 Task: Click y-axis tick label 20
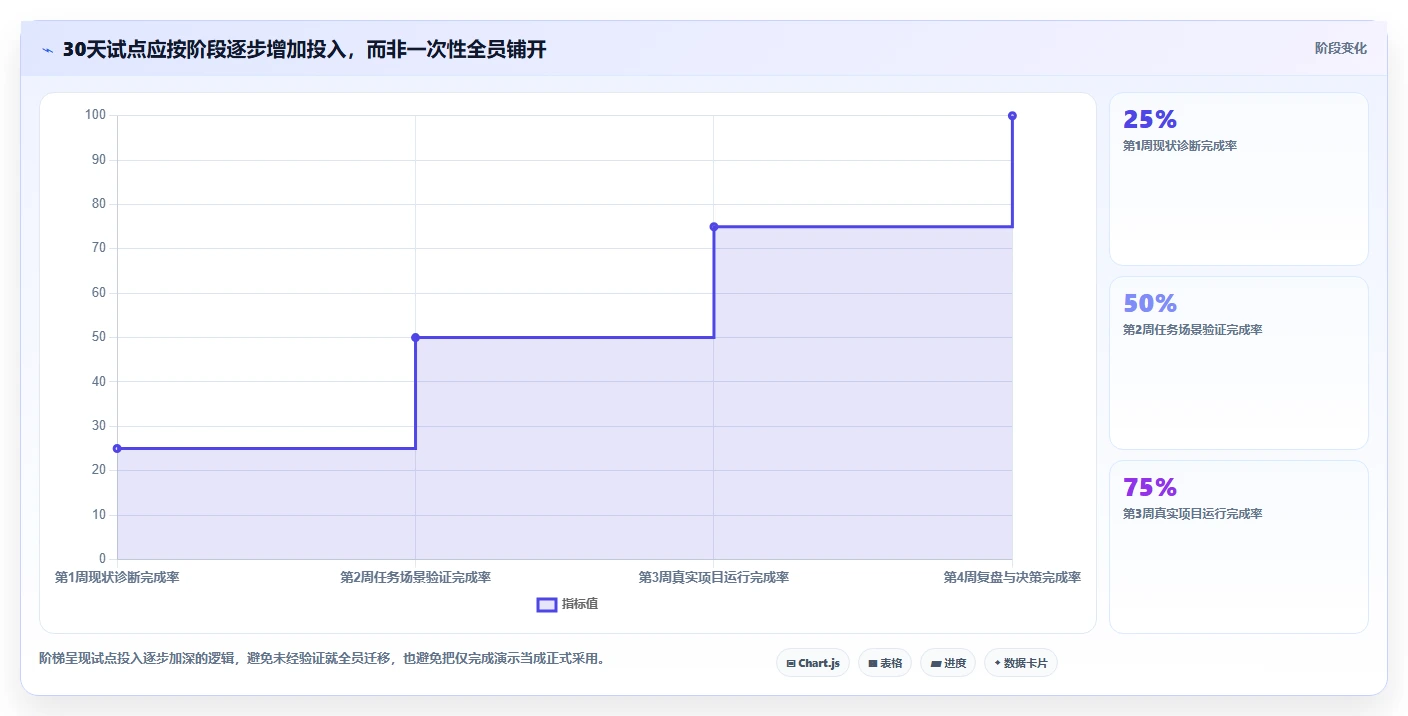coord(99,470)
